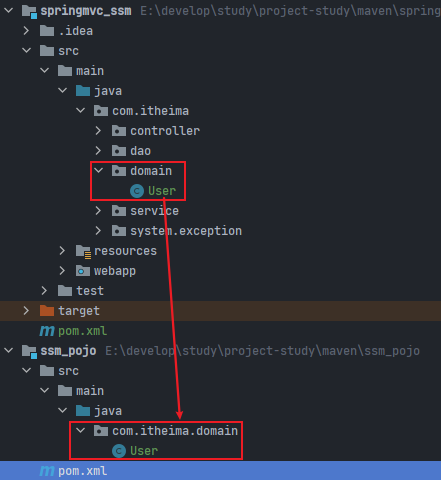Select the service package

154,211
